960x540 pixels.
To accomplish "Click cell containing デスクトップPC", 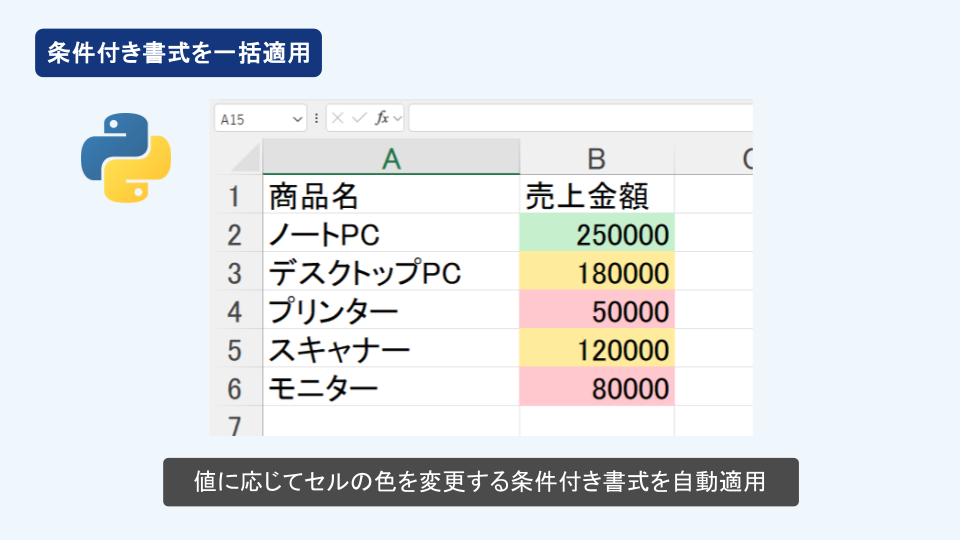I will point(391,271).
